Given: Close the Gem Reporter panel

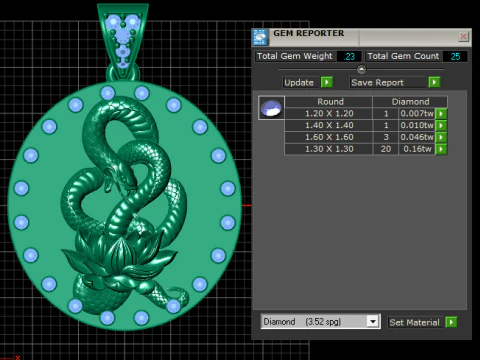Looking at the screenshot, I should [x=463, y=36].
